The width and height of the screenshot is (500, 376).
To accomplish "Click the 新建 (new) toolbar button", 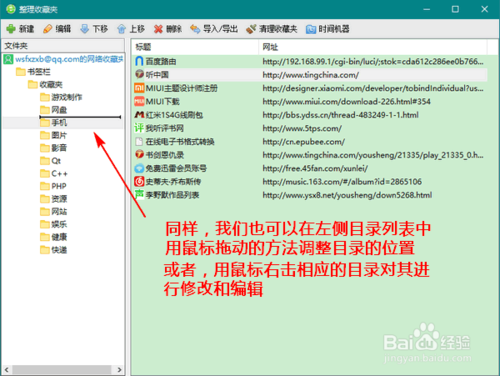I will 20,29.
